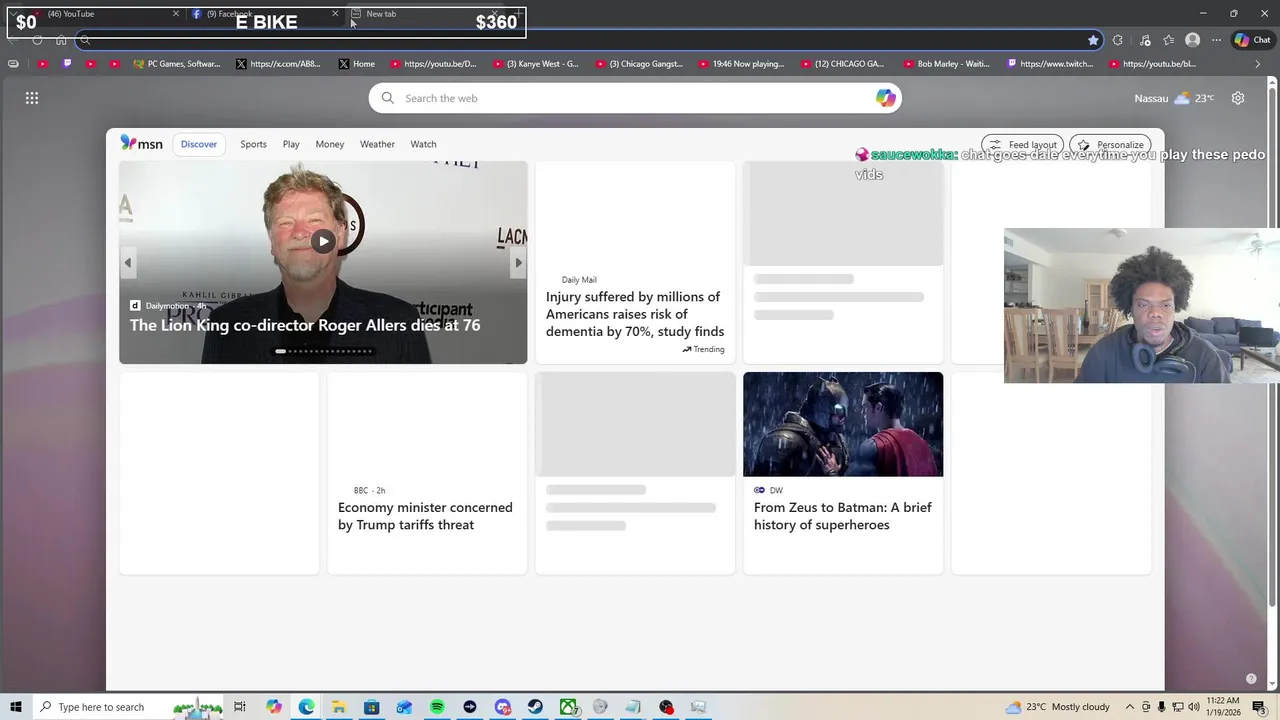1280x720 pixels.
Task: Open the Edge Settings and more menu
Action: pos(1216,40)
